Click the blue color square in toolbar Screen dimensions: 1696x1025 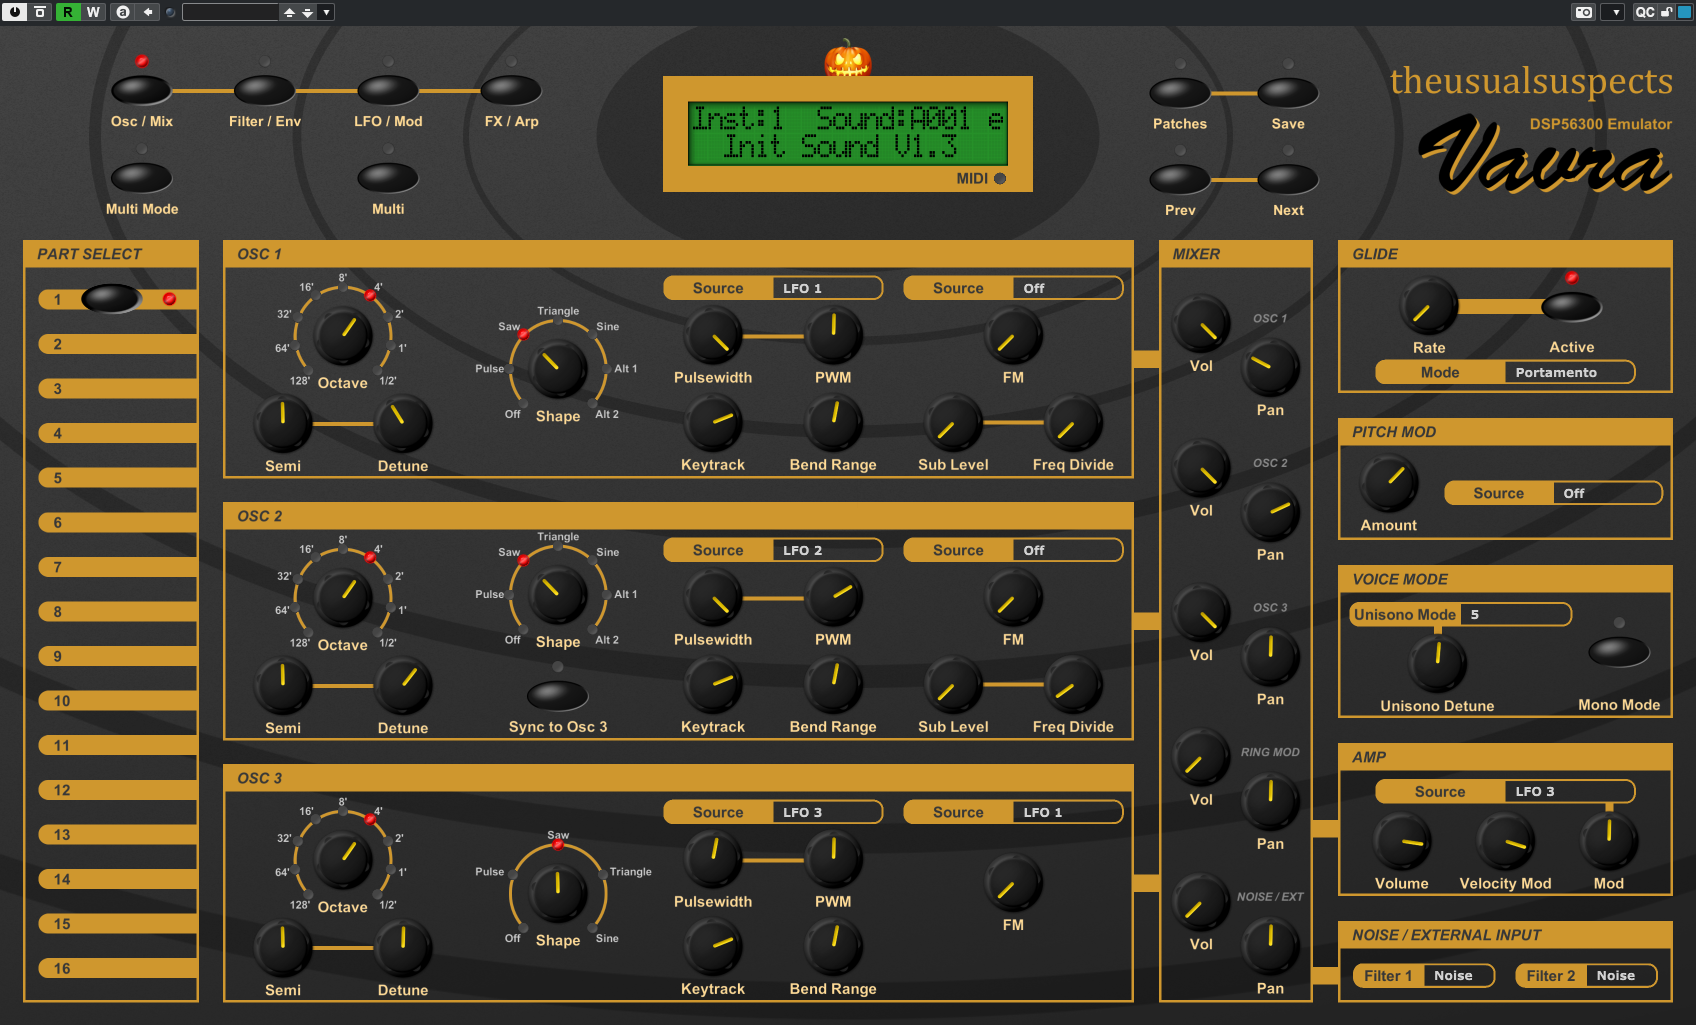click(x=1684, y=12)
